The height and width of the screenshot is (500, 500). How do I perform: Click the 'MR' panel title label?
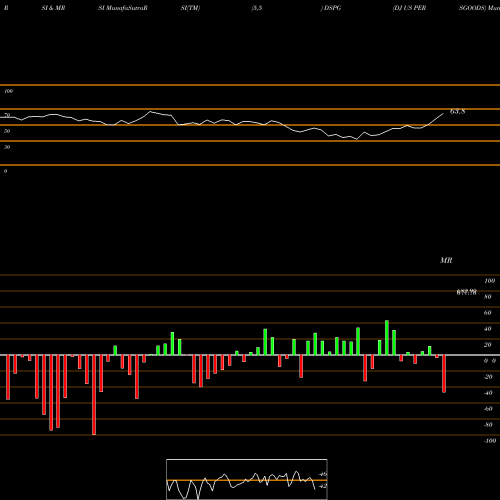click(x=446, y=260)
